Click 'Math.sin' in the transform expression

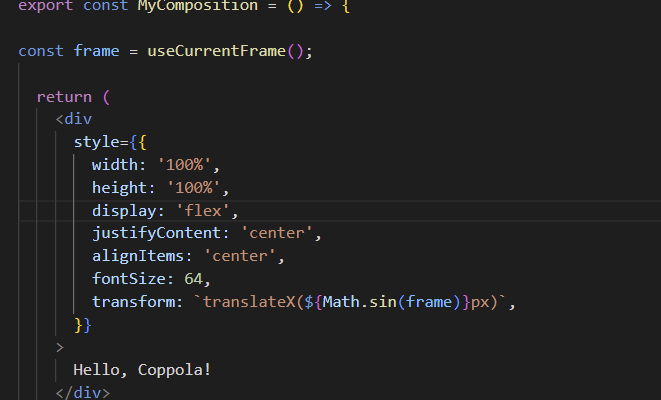(360, 302)
